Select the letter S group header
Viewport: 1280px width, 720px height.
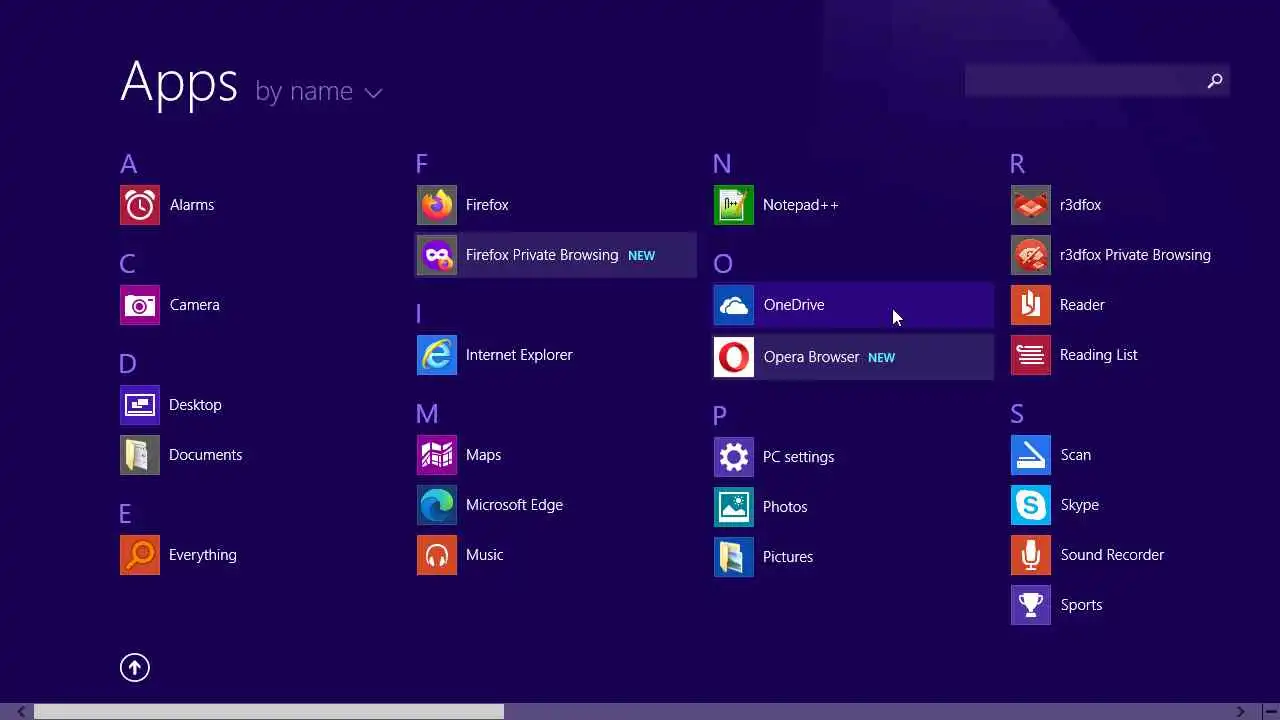(1017, 414)
